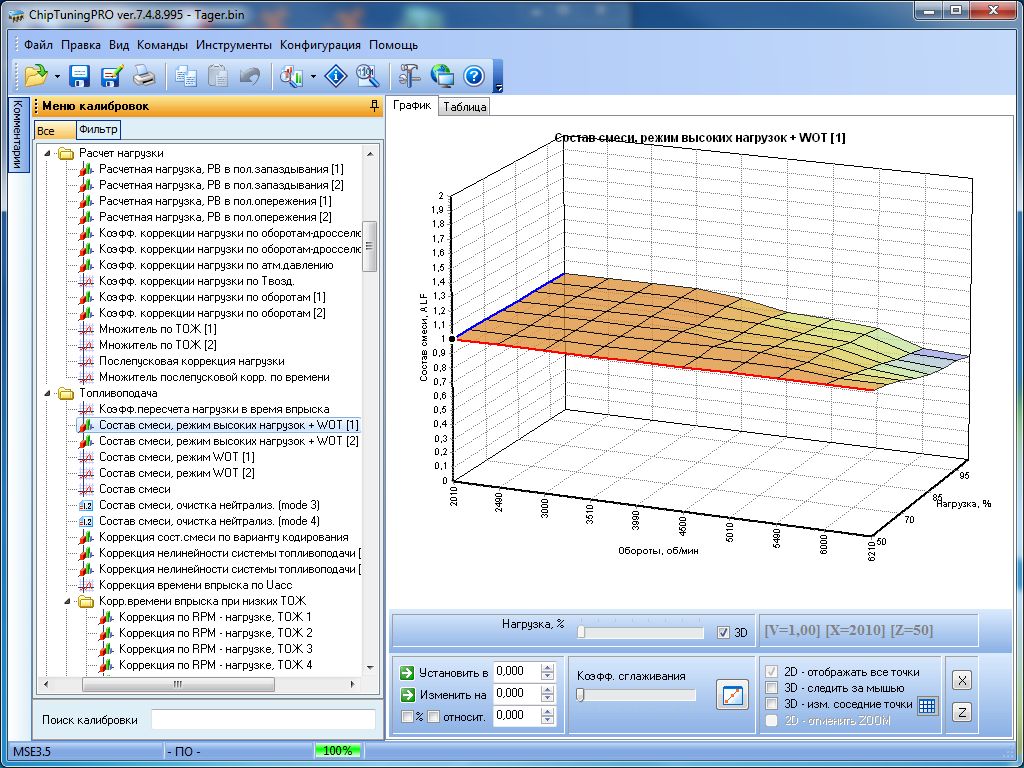Collapse the 'Расчет нагрузки' tree folder
This screenshot has width=1024, height=768.
point(45,153)
